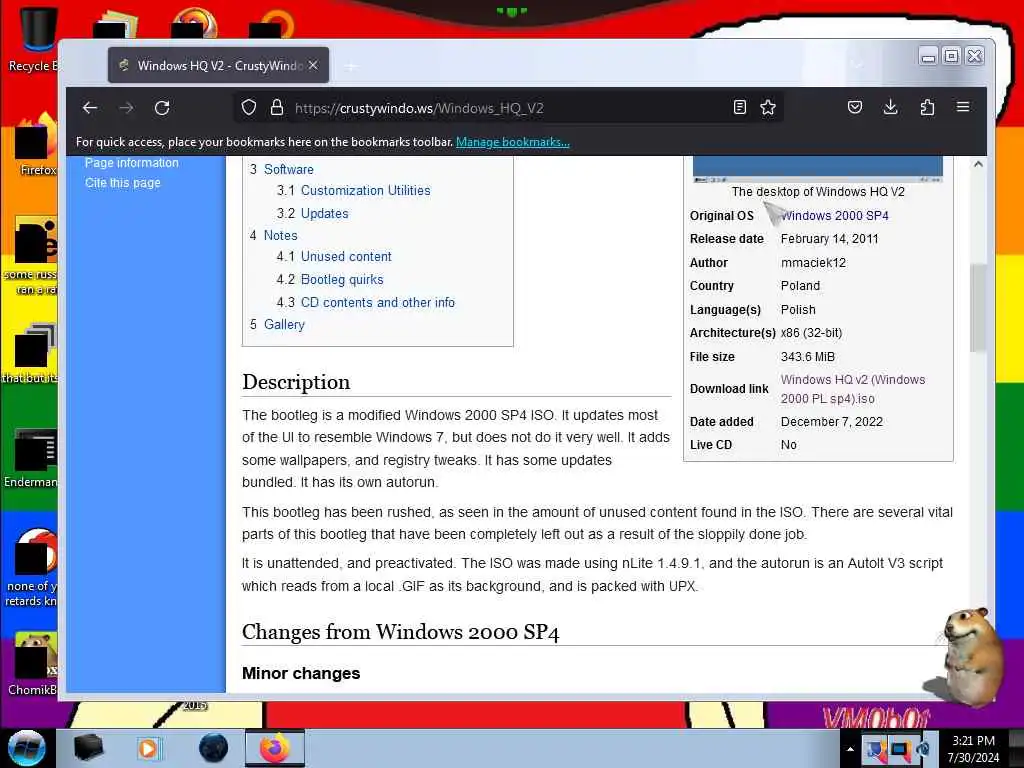Click the volume speaker tray icon
1024x768 pixels.
tap(924, 750)
